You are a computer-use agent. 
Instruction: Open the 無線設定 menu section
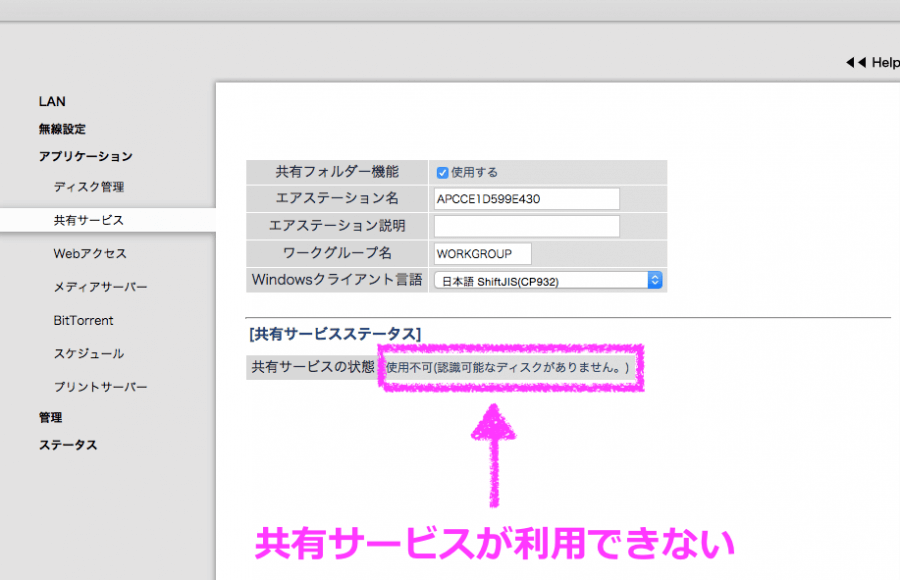[x=62, y=129]
